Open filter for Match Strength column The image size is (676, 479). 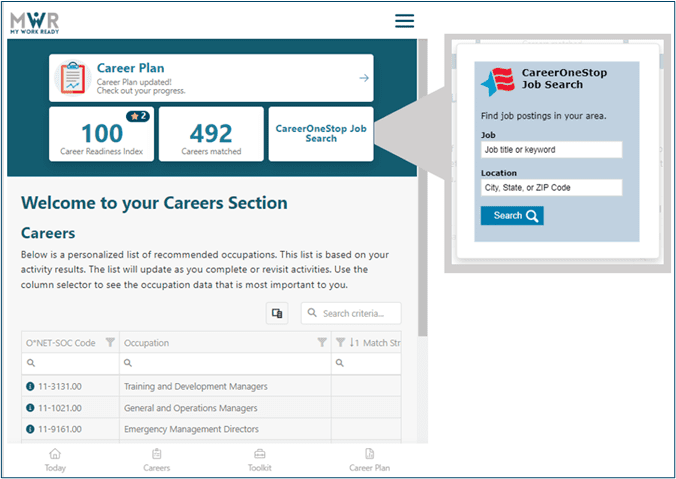coord(340,343)
